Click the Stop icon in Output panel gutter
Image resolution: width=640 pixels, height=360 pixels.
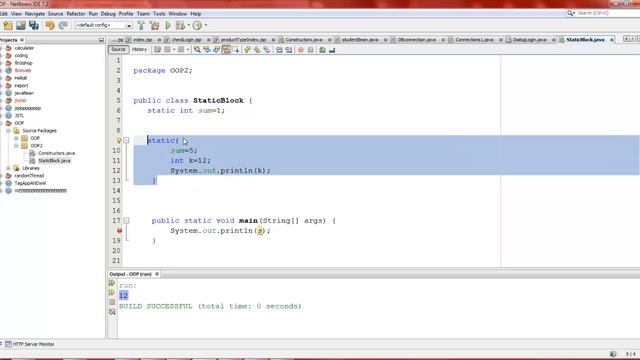pyautogui.click(x=112, y=302)
